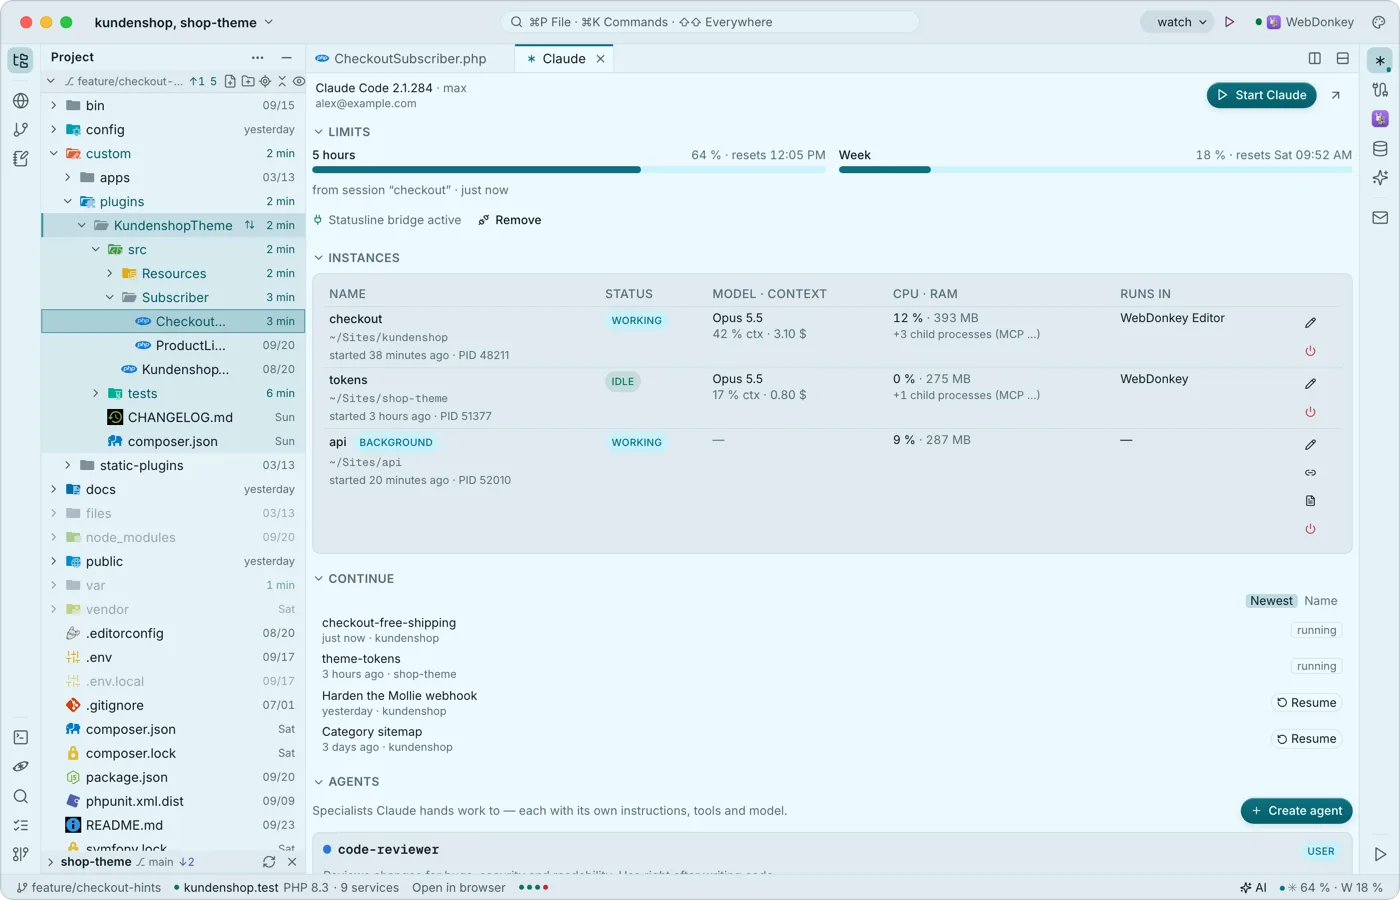Collapse the LIMITS section
The height and width of the screenshot is (900, 1400).
coord(342,132)
